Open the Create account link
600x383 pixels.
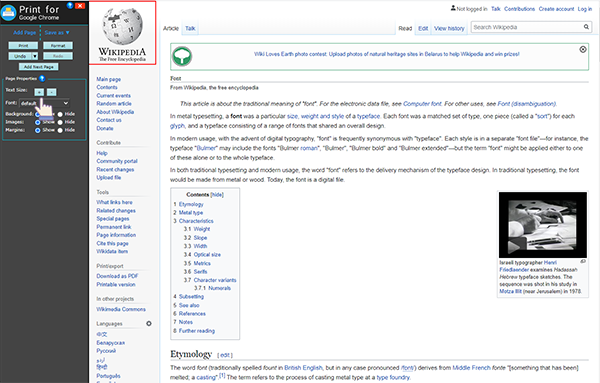(x=556, y=9)
